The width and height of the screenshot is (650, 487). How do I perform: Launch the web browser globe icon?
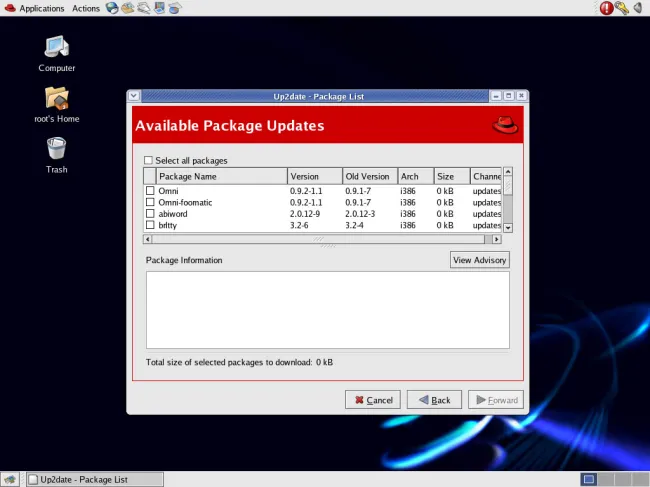coord(112,8)
